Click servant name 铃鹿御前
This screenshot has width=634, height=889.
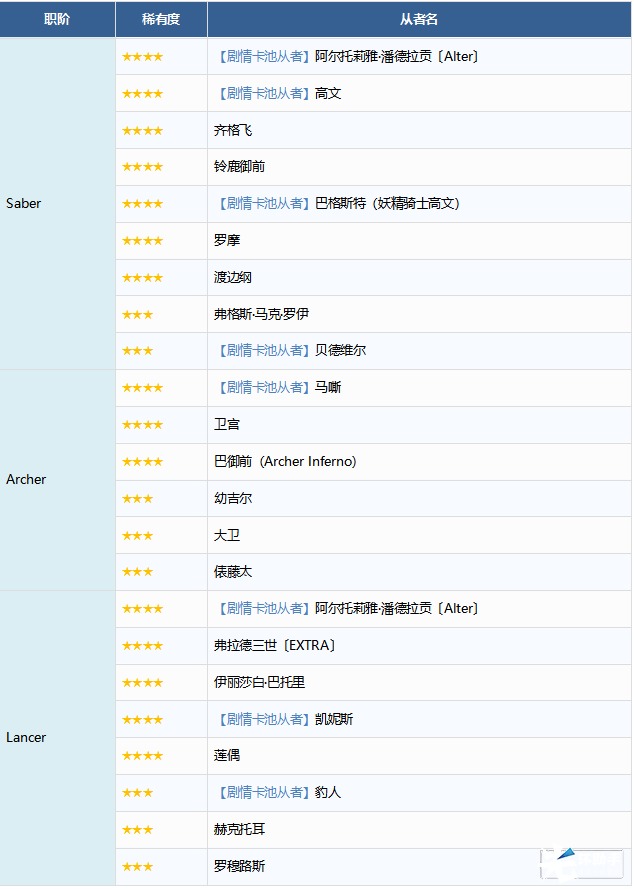(x=240, y=167)
